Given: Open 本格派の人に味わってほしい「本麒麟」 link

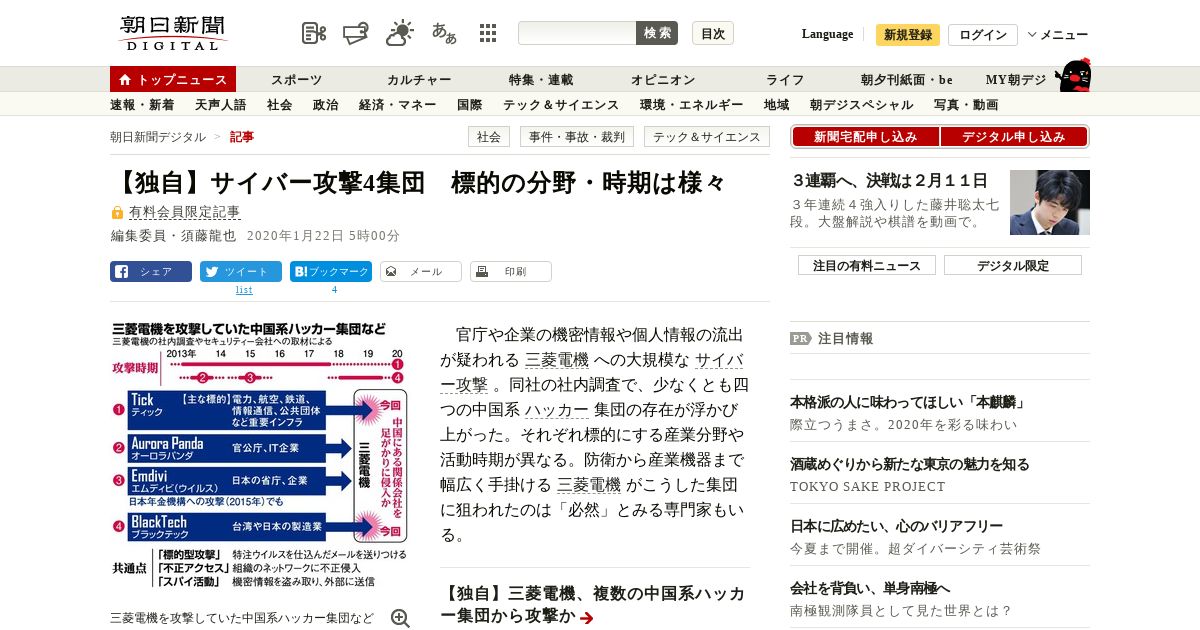Looking at the screenshot, I should [x=908, y=403].
